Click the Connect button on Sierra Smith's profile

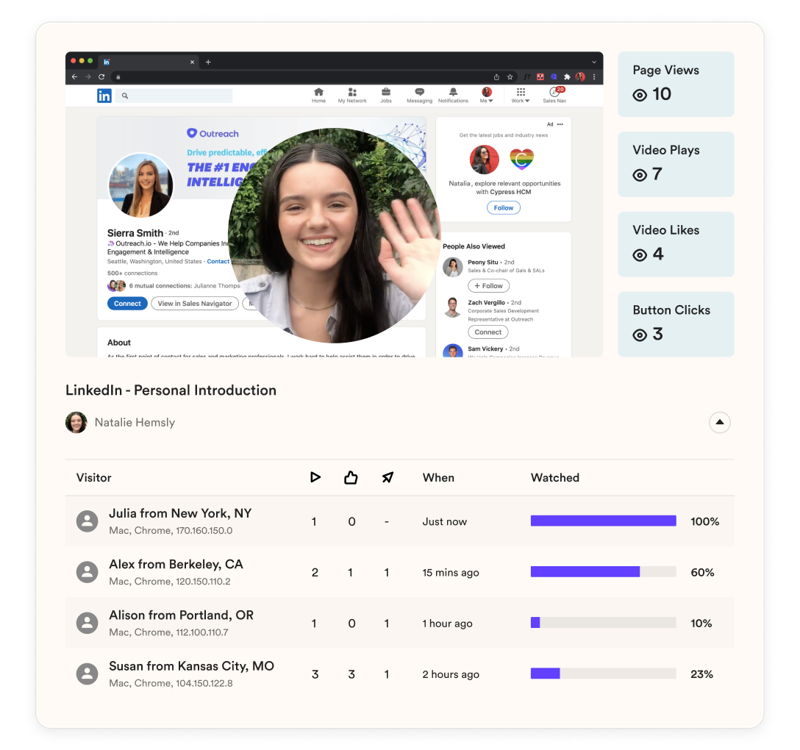coord(127,303)
